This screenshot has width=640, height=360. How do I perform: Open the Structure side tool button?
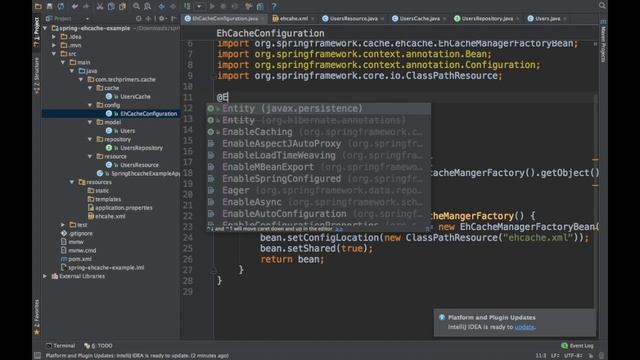pos(36,76)
